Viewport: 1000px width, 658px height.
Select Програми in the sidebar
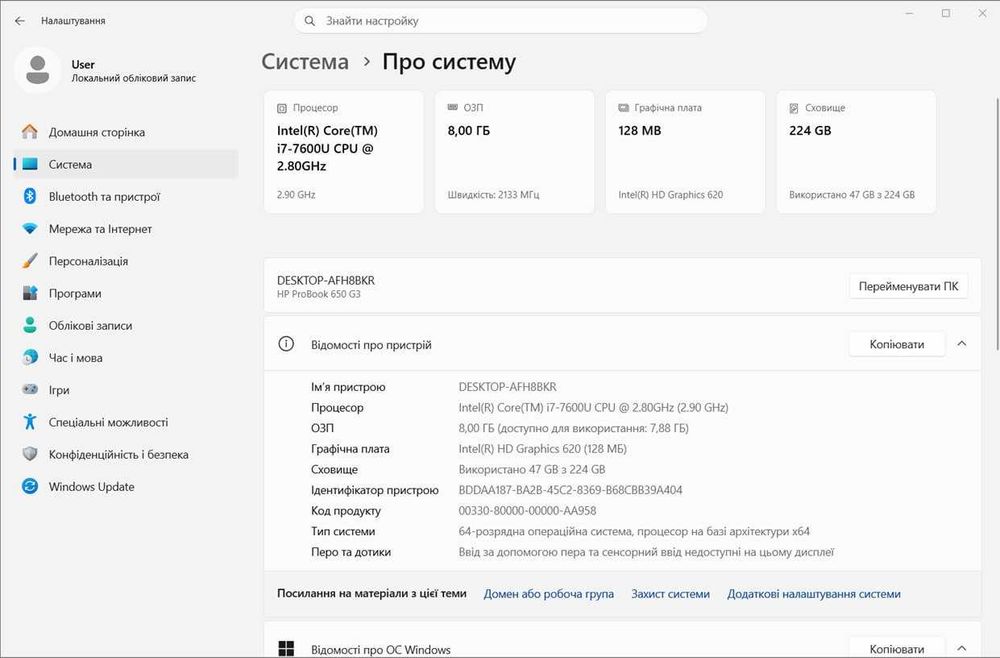click(x=126, y=293)
